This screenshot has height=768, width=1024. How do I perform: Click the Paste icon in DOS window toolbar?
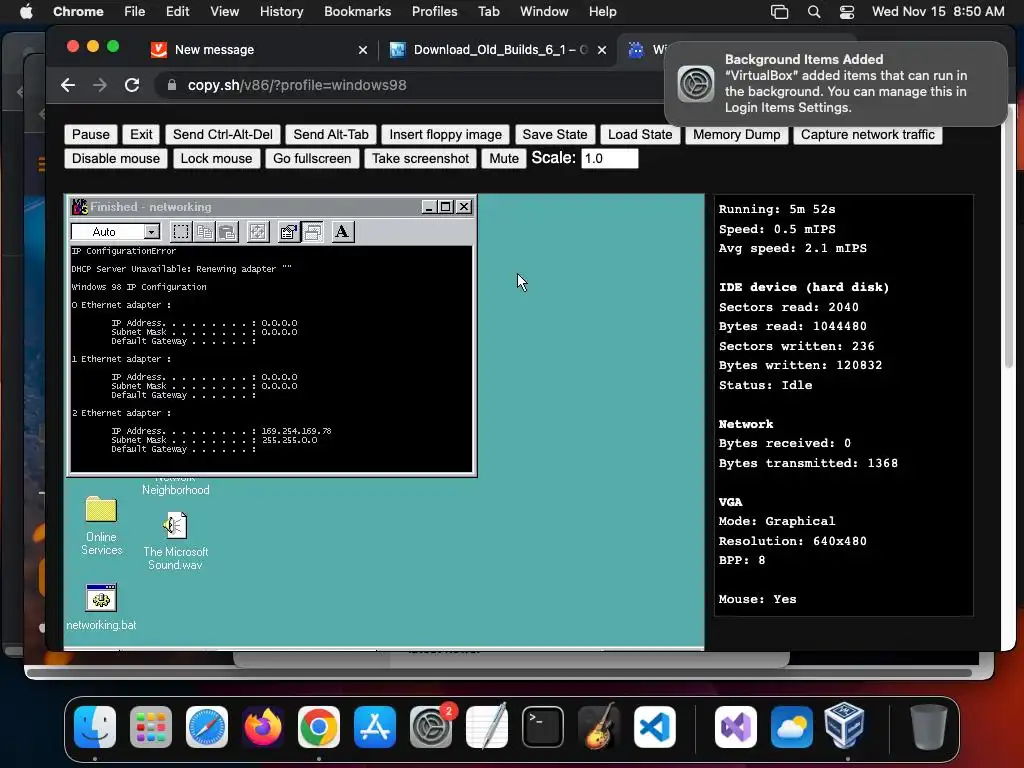(227, 232)
